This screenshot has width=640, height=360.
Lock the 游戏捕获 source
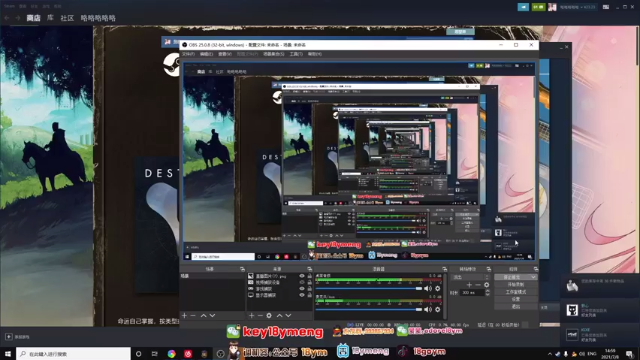[309, 289]
